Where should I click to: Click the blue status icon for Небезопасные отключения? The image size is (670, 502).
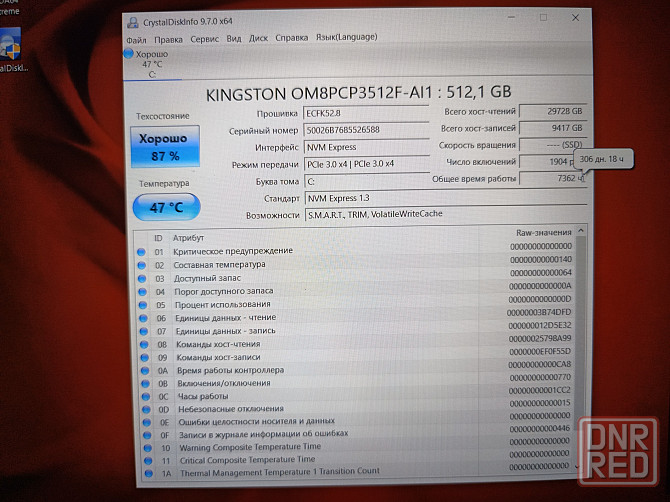pos(147,409)
